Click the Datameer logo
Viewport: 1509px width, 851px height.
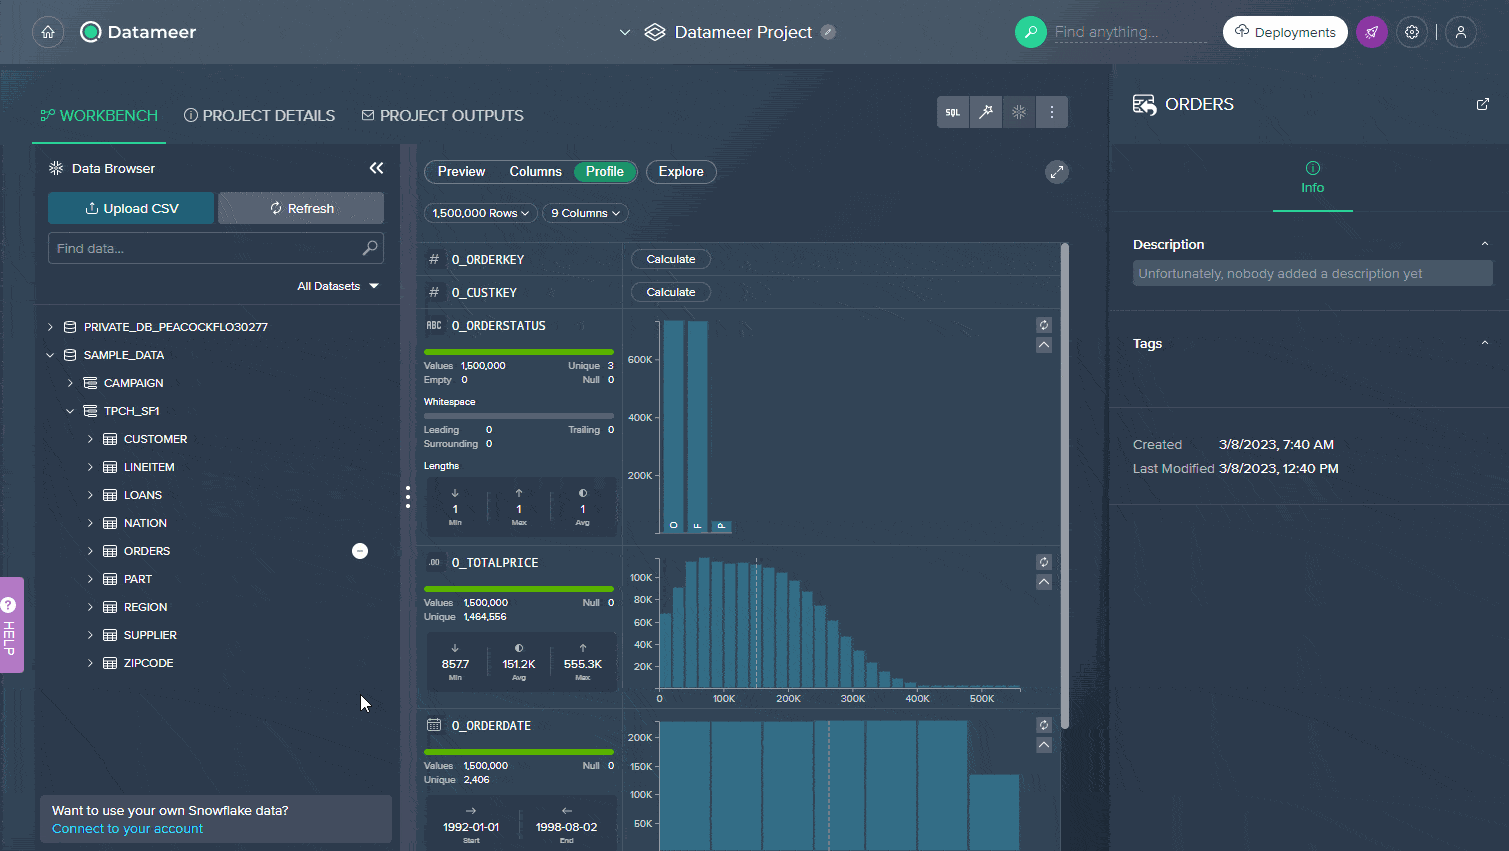(x=138, y=32)
